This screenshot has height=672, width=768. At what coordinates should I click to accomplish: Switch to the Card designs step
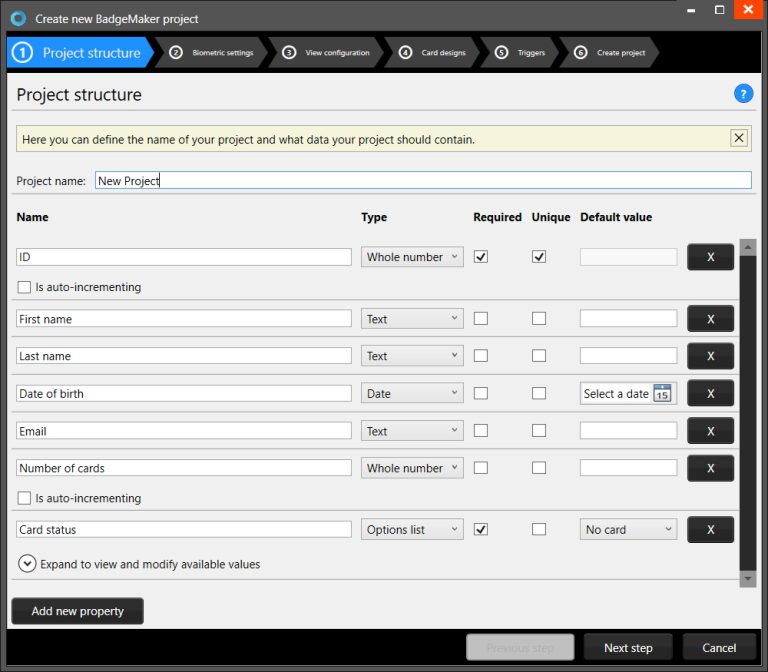click(x=432, y=53)
